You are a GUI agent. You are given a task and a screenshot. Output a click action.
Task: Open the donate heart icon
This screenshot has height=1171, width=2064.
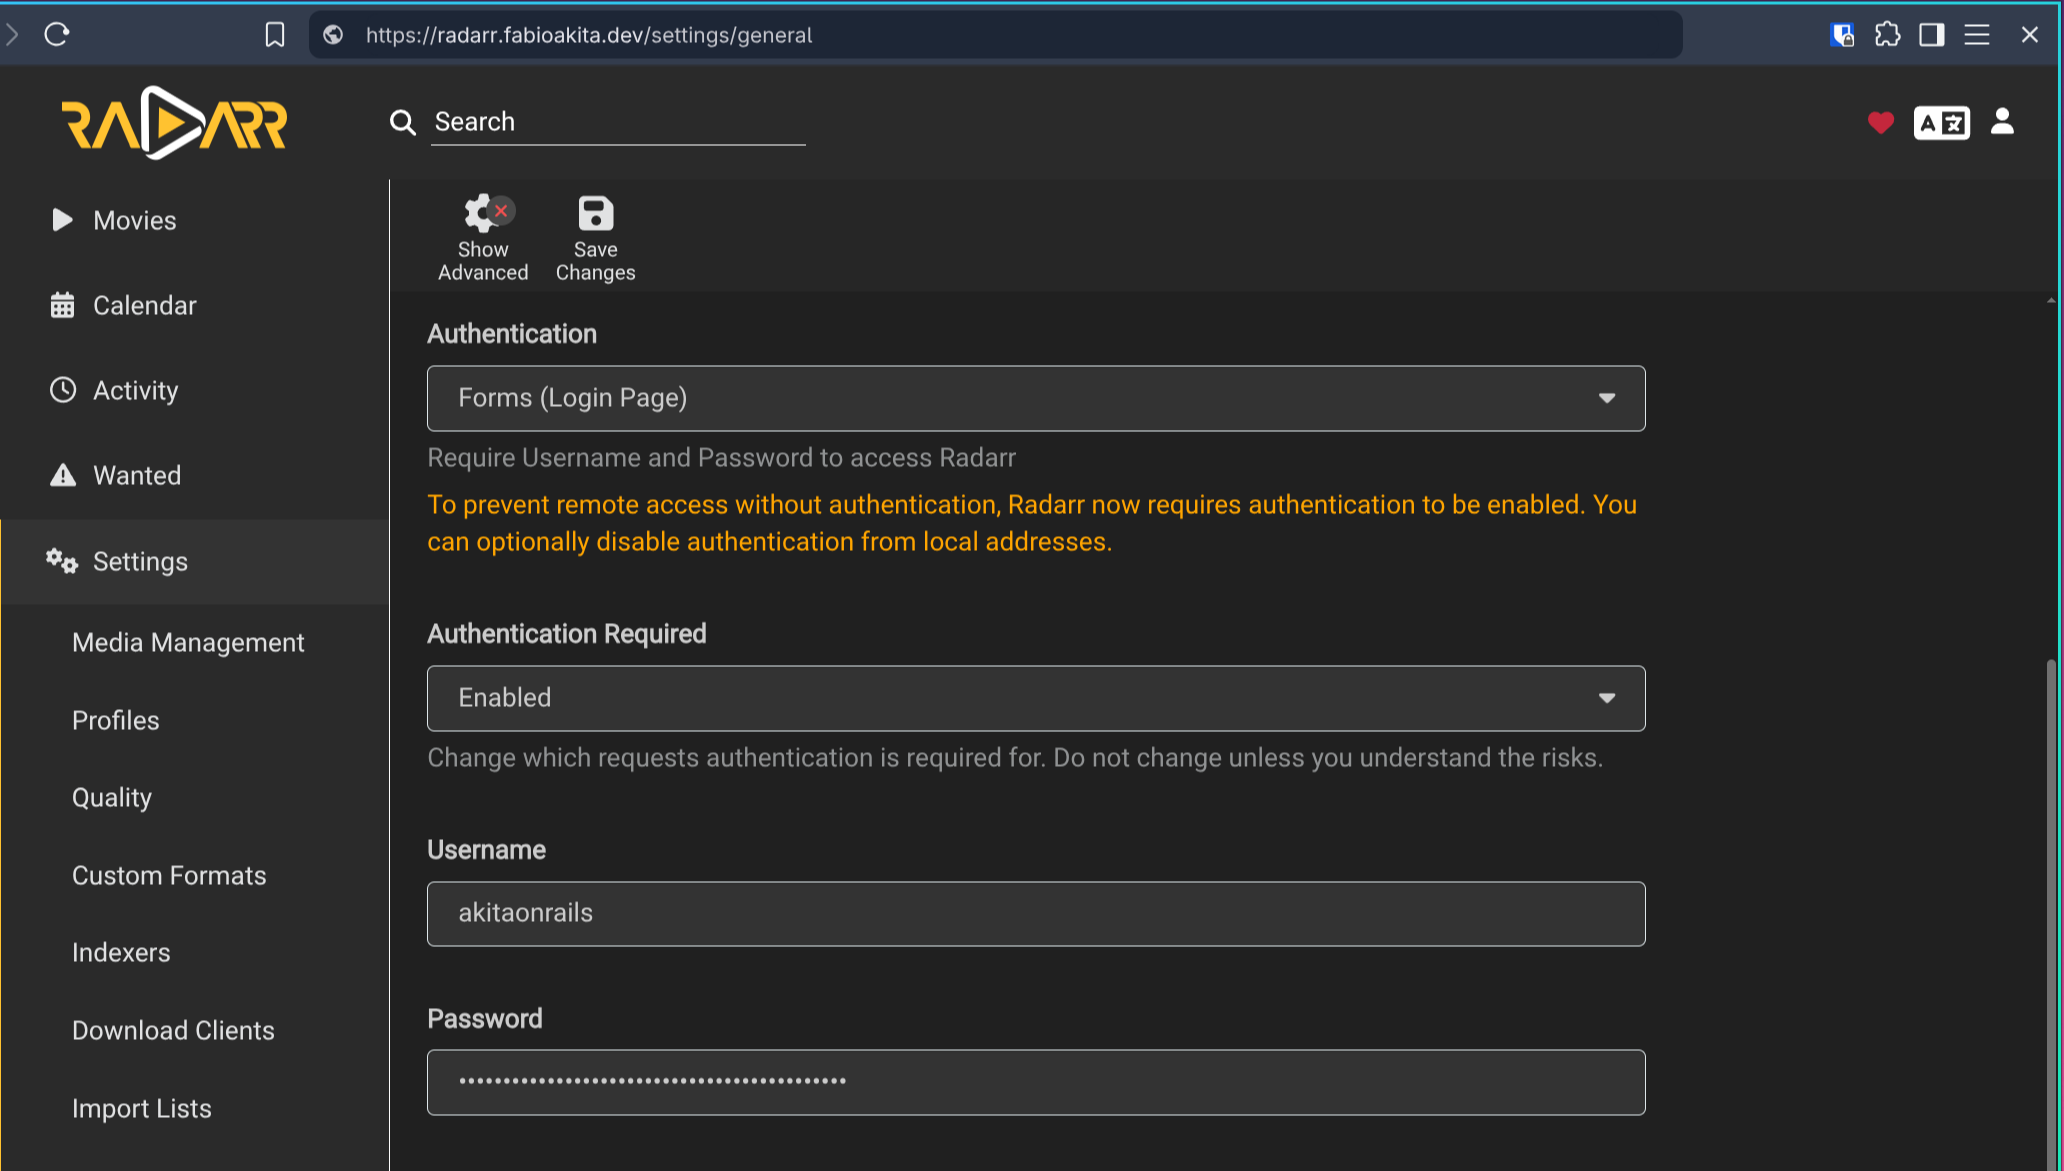tap(1881, 122)
